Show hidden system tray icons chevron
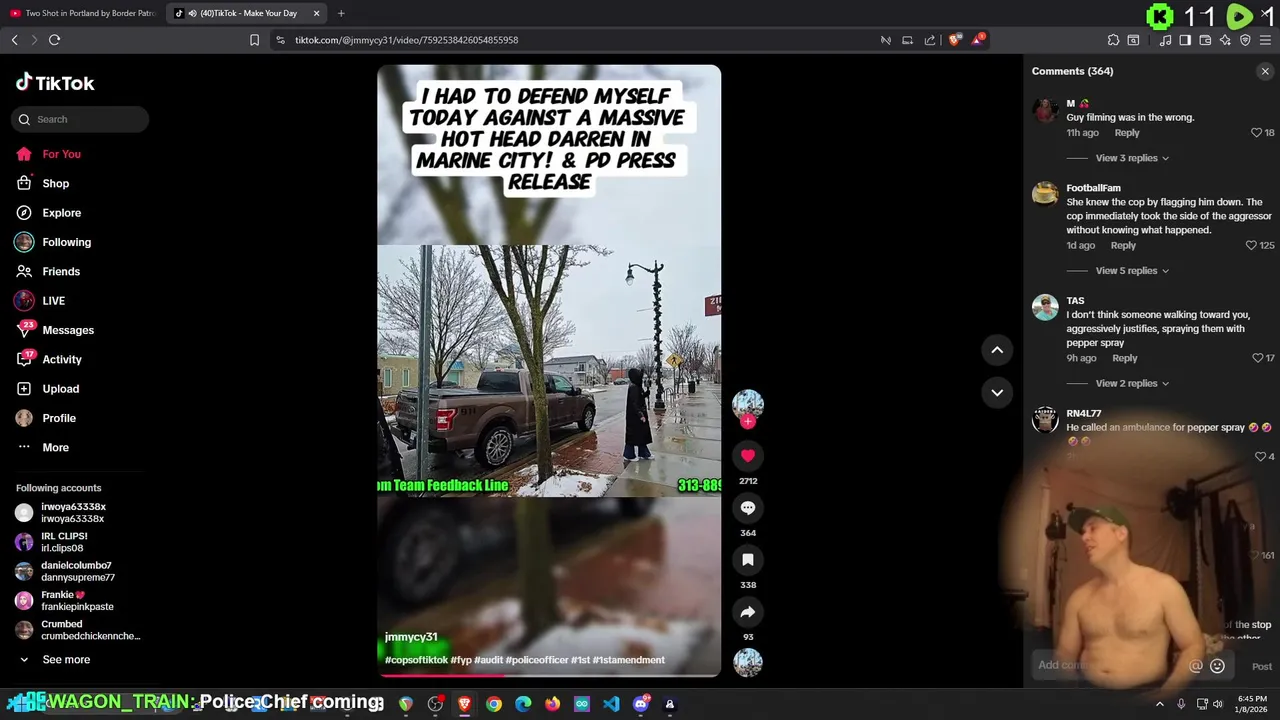The image size is (1280, 720). point(1160,704)
